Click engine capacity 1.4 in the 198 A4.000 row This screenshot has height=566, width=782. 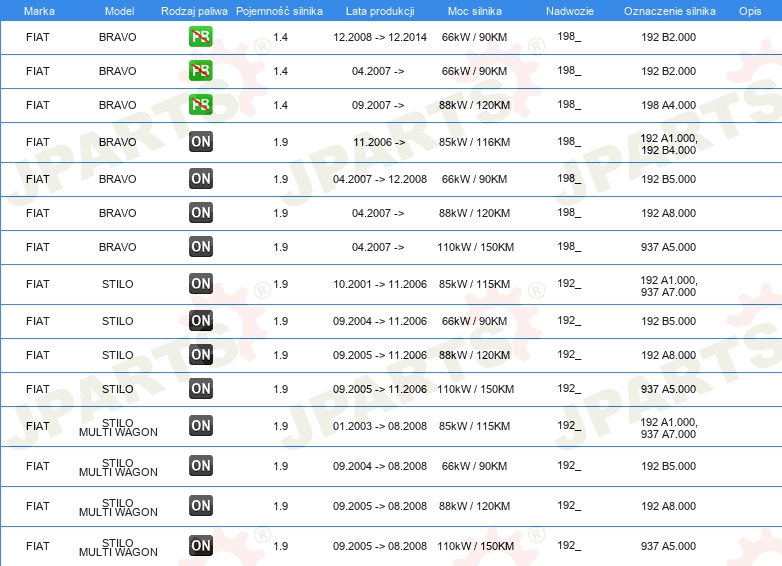click(x=280, y=105)
